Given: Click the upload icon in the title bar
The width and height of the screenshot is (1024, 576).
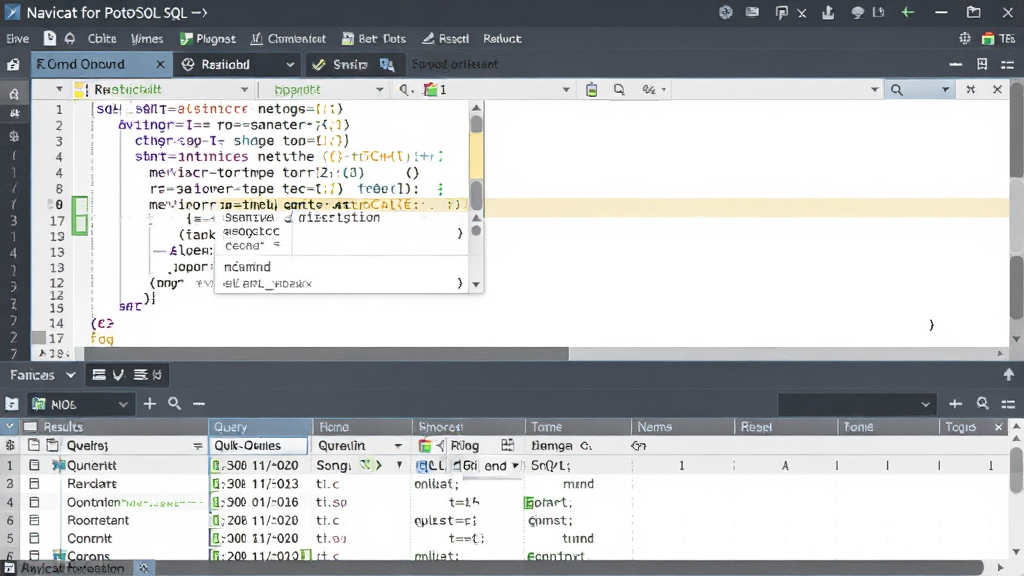Looking at the screenshot, I should tap(828, 12).
